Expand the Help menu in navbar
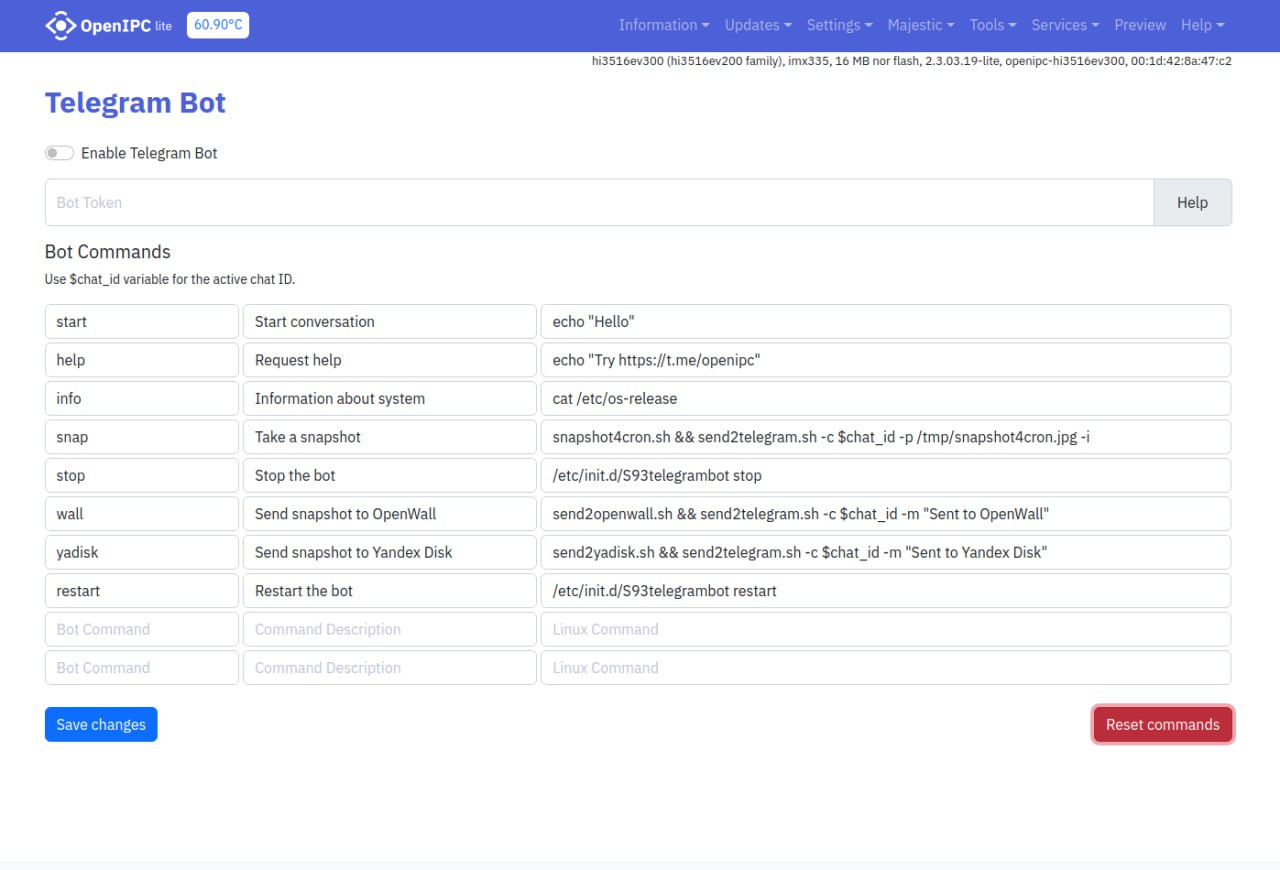The height and width of the screenshot is (870, 1280). point(1202,25)
